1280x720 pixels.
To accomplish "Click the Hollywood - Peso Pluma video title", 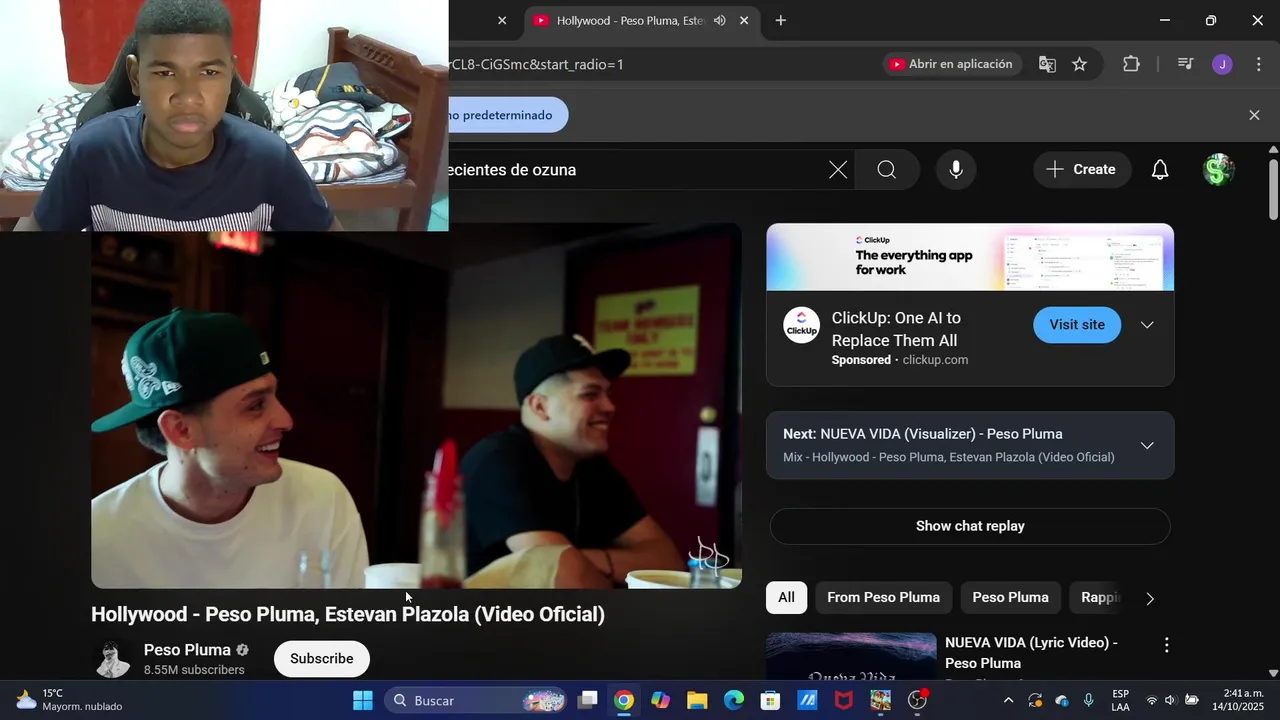I will [348, 614].
